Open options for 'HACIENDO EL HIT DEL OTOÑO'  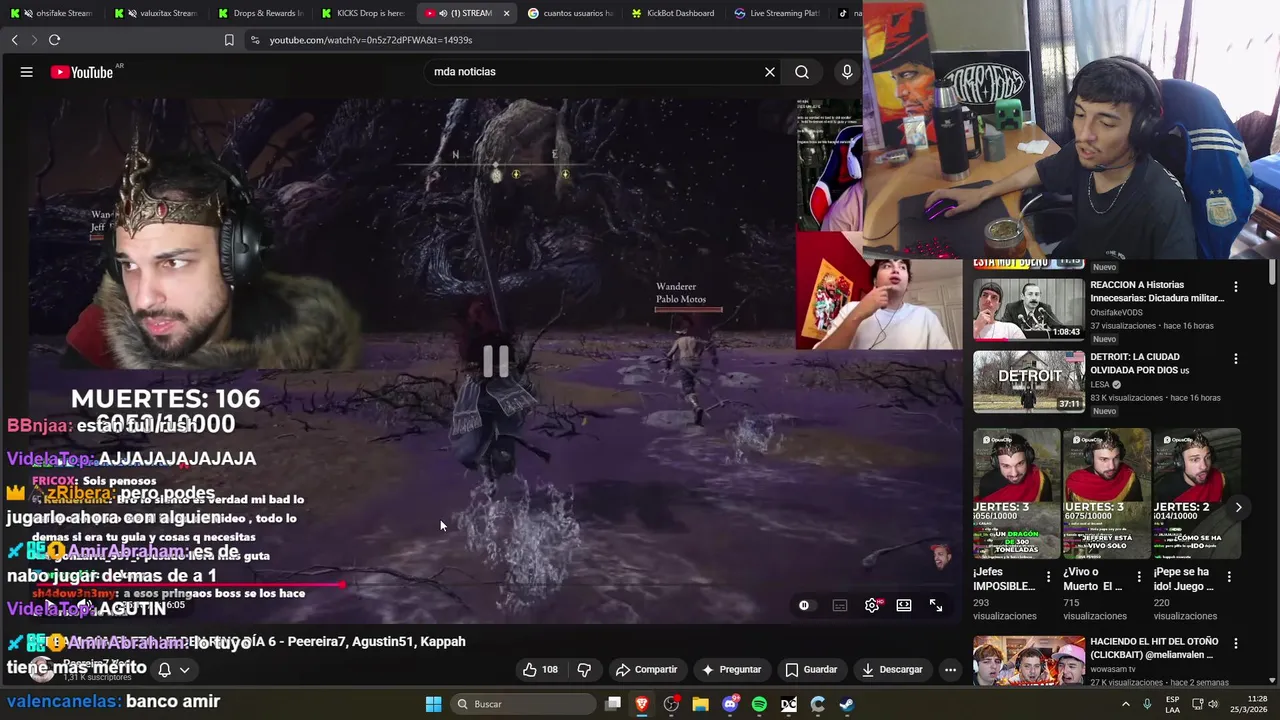pyautogui.click(x=1236, y=644)
